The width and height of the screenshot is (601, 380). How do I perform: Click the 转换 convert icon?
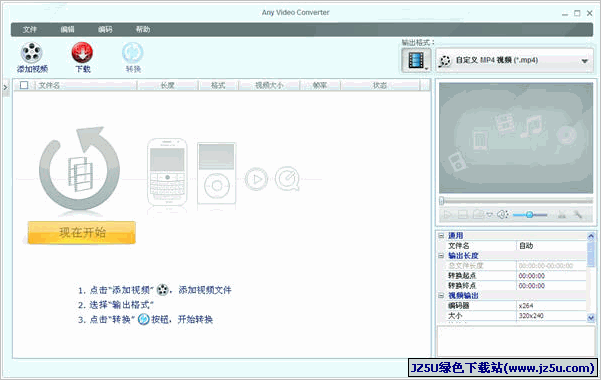pos(133,53)
